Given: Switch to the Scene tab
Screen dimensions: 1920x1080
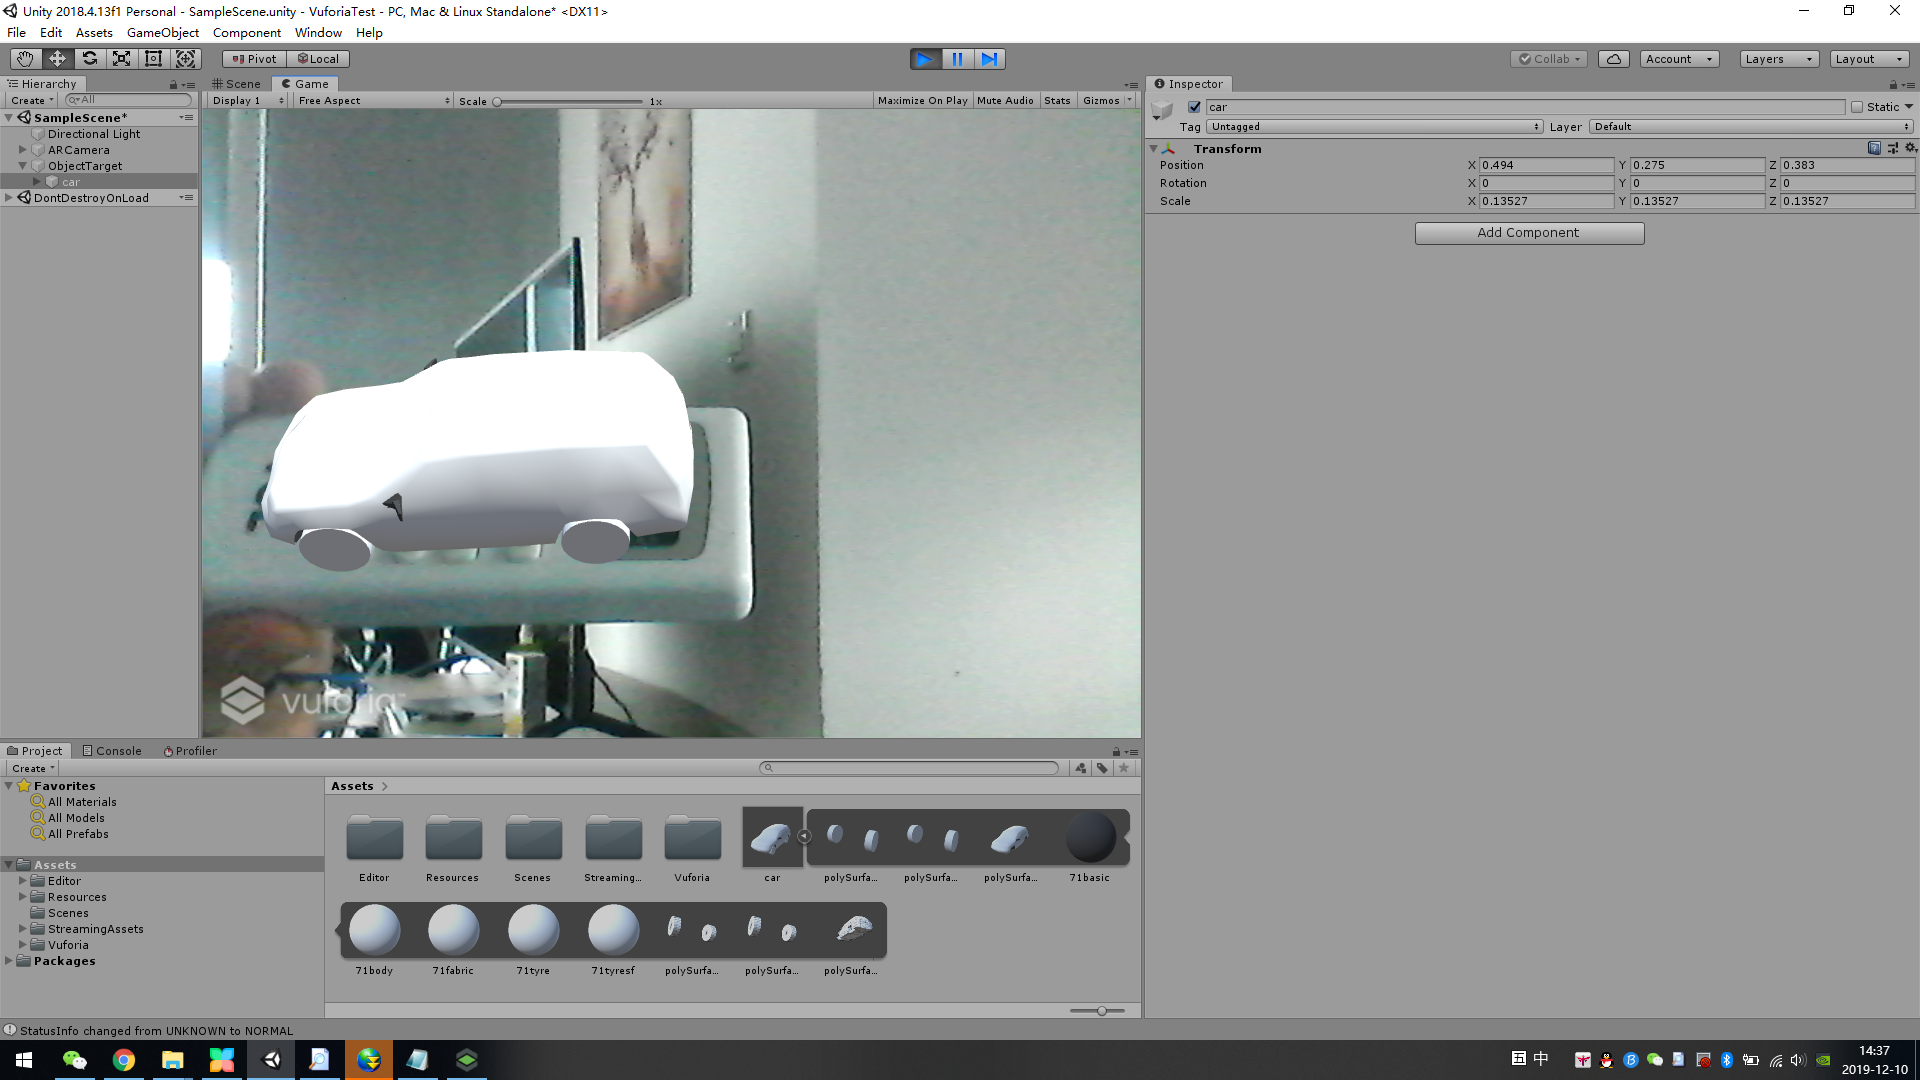Looking at the screenshot, I should (x=237, y=84).
